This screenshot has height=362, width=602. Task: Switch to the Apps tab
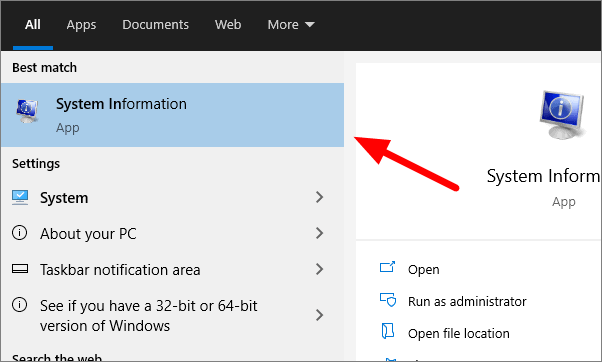(81, 25)
